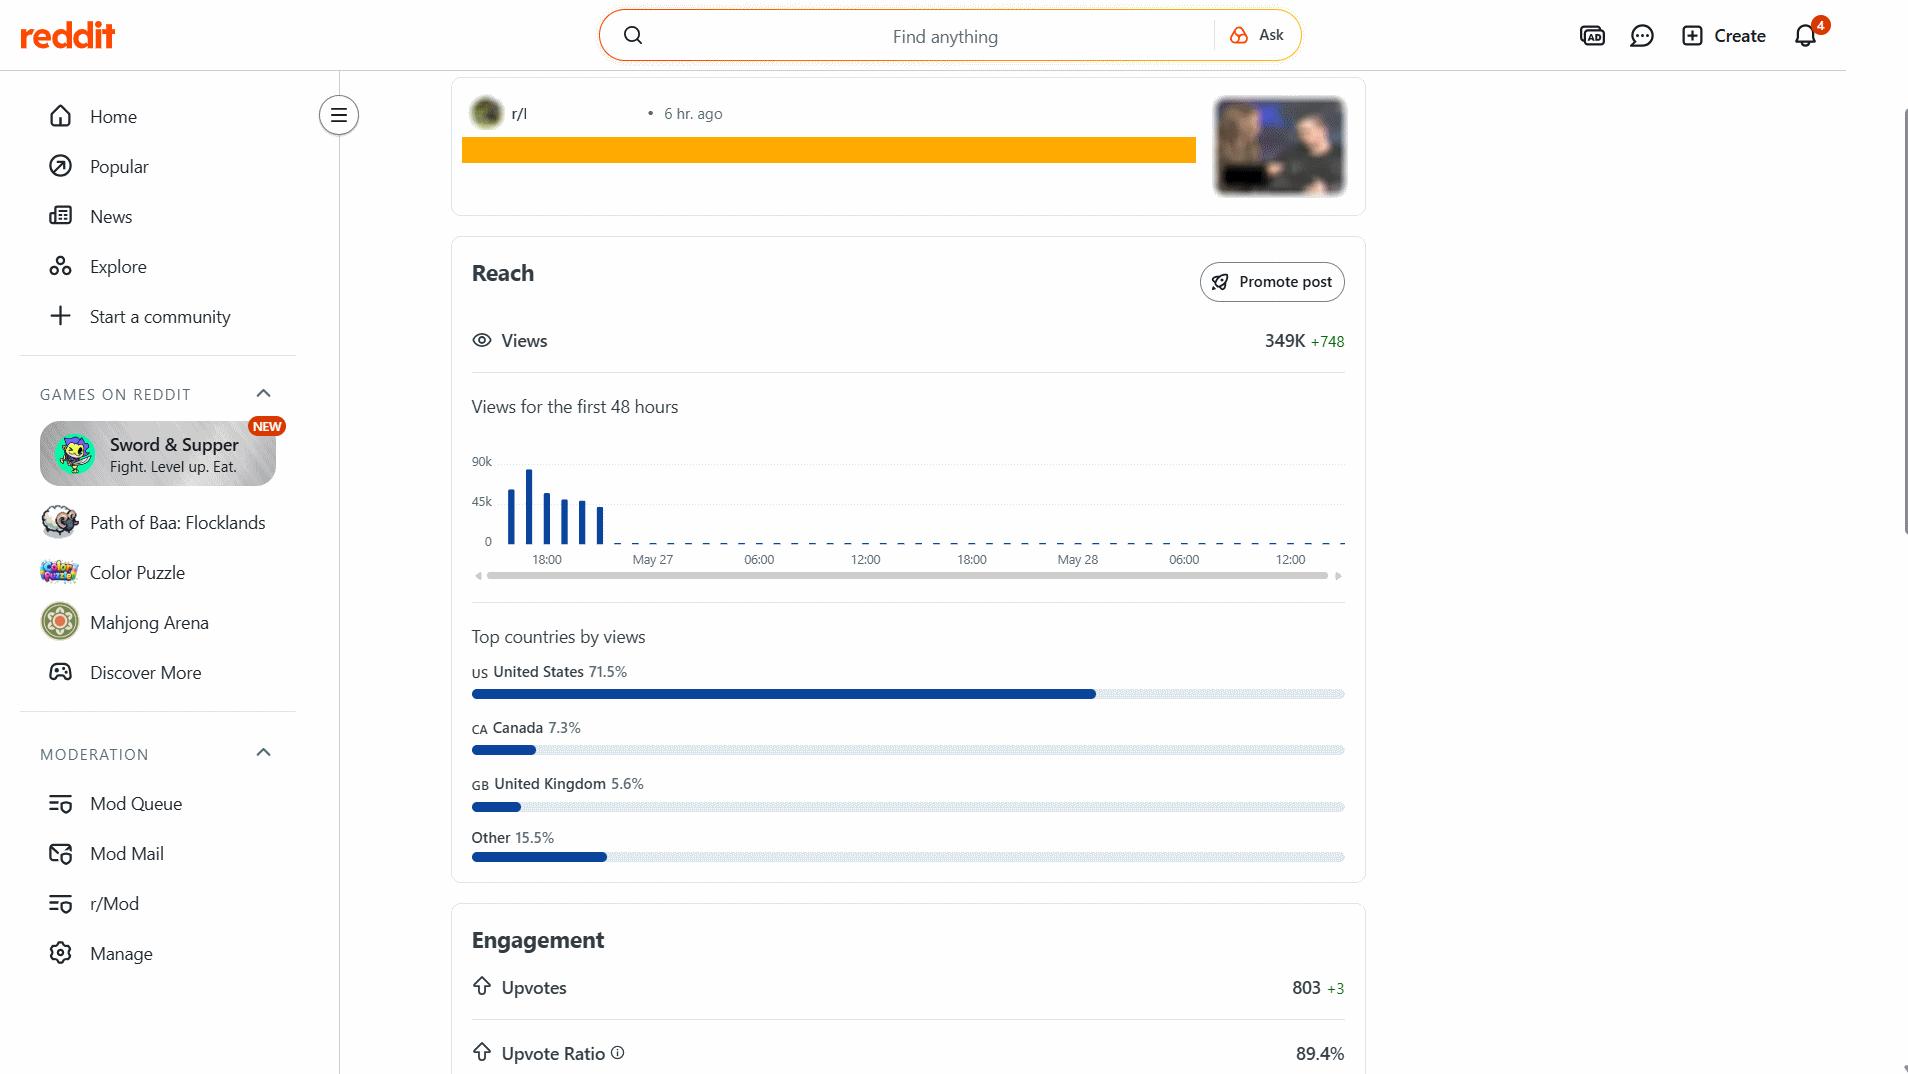1908x1074 pixels.
Task: Click the Promote post button
Action: coord(1272,282)
